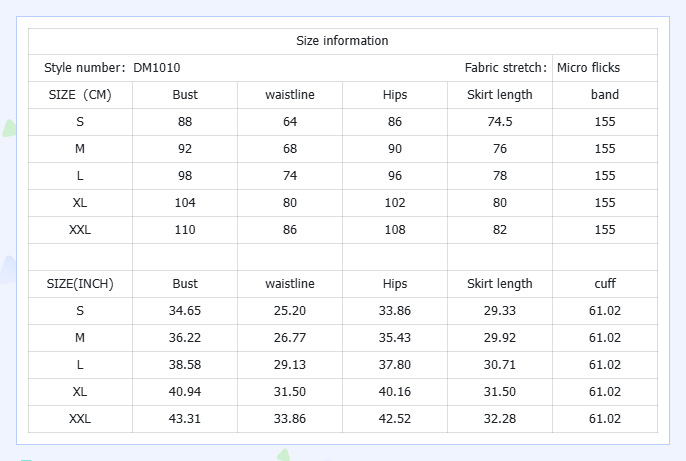Click the 40.94 inch bust value for XL

(x=185, y=392)
